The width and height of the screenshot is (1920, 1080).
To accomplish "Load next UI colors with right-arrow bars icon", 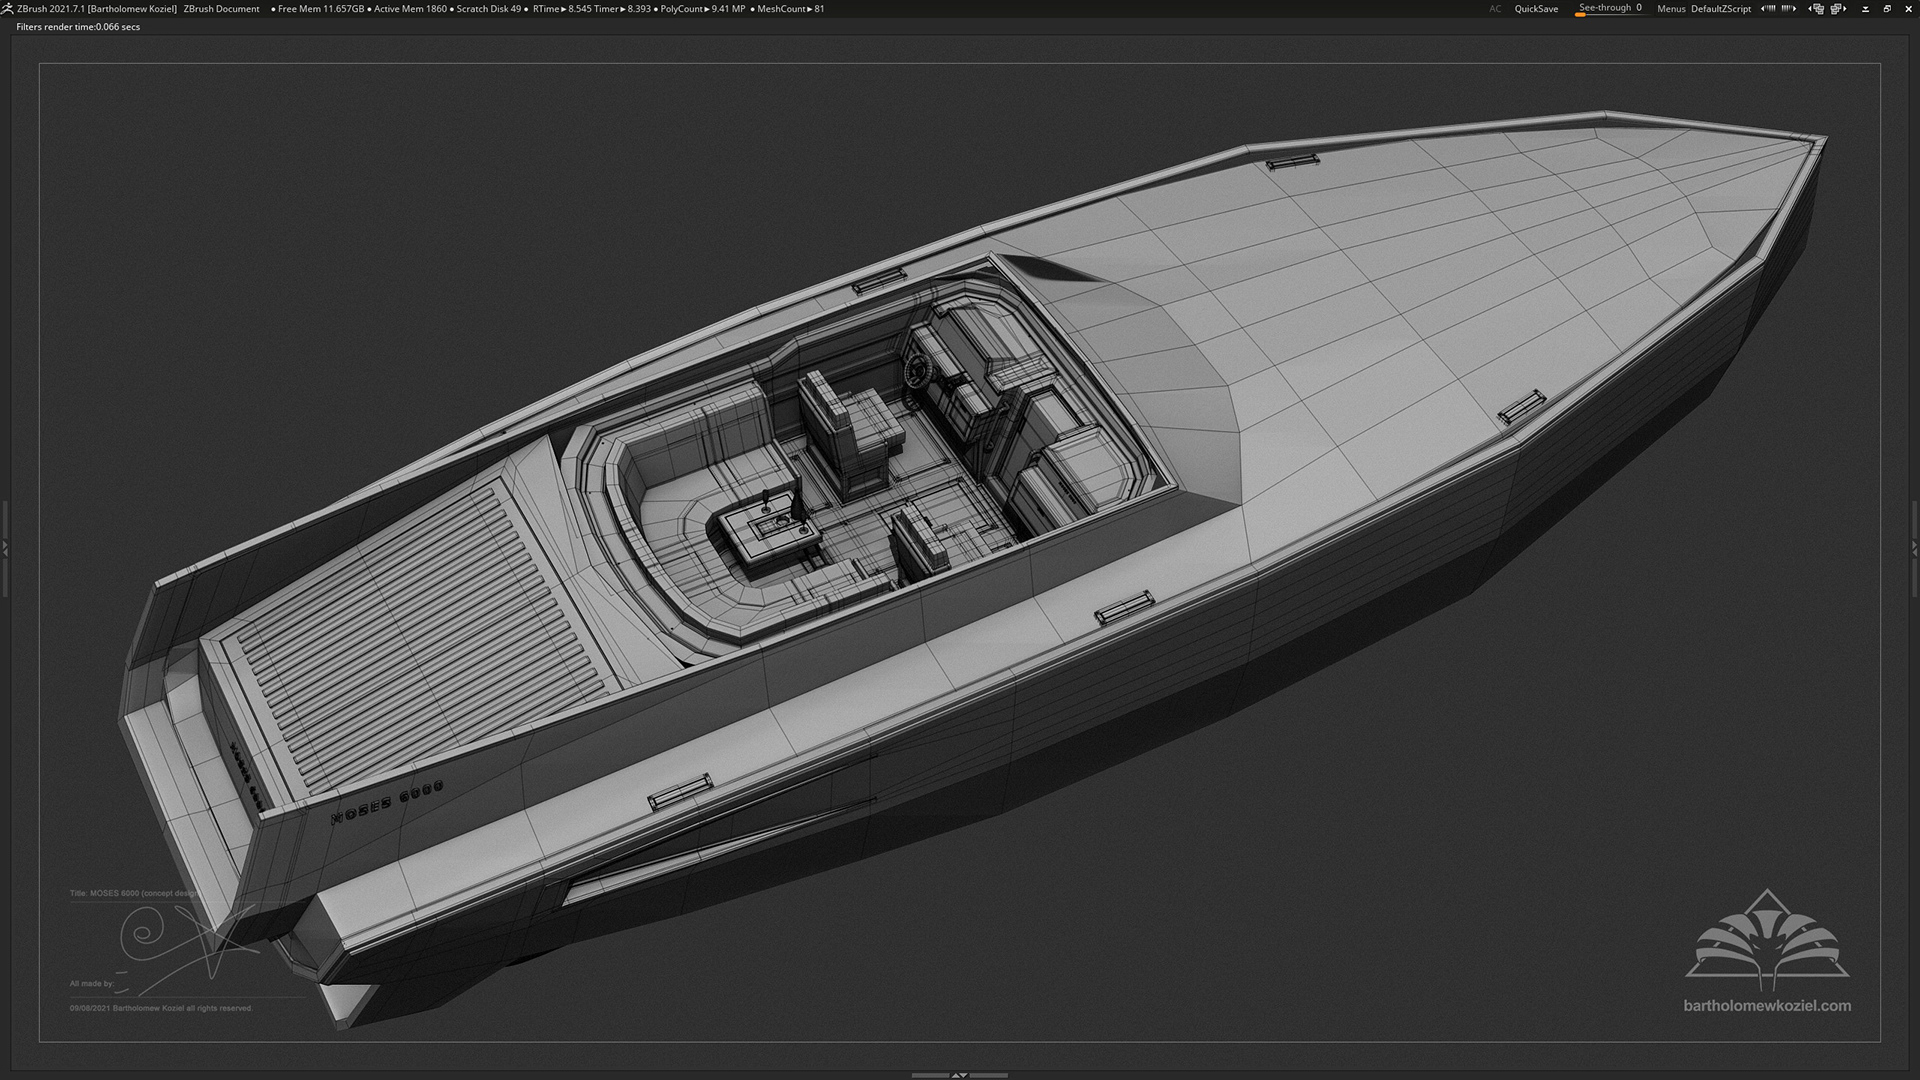I will click(1789, 9).
